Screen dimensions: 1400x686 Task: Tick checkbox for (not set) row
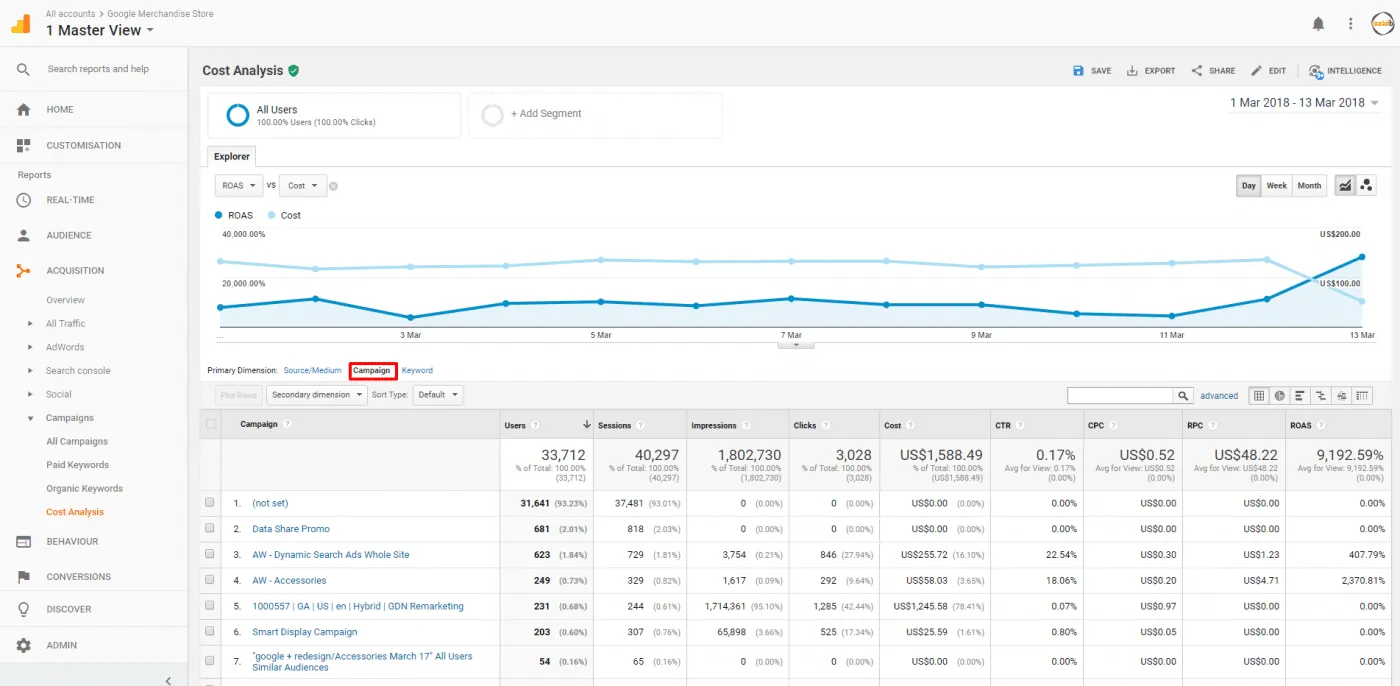pyautogui.click(x=210, y=503)
